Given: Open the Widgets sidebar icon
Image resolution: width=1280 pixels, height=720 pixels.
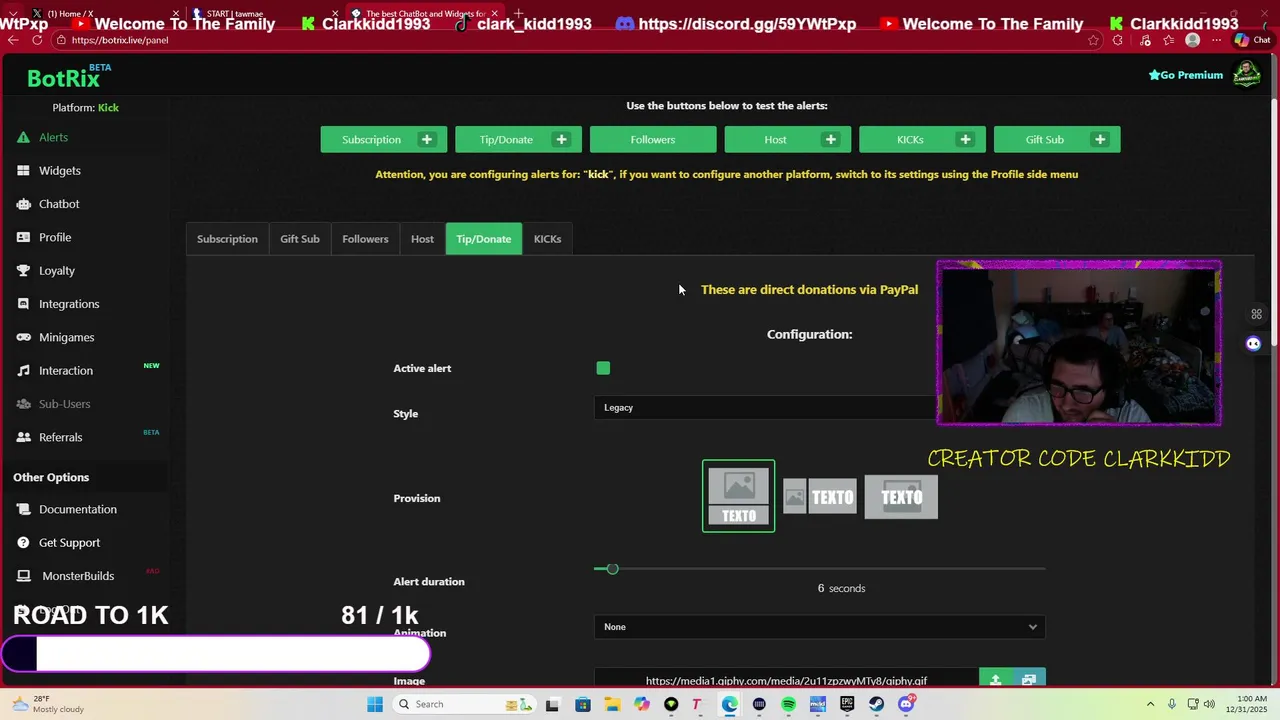Looking at the screenshot, I should (x=23, y=171).
